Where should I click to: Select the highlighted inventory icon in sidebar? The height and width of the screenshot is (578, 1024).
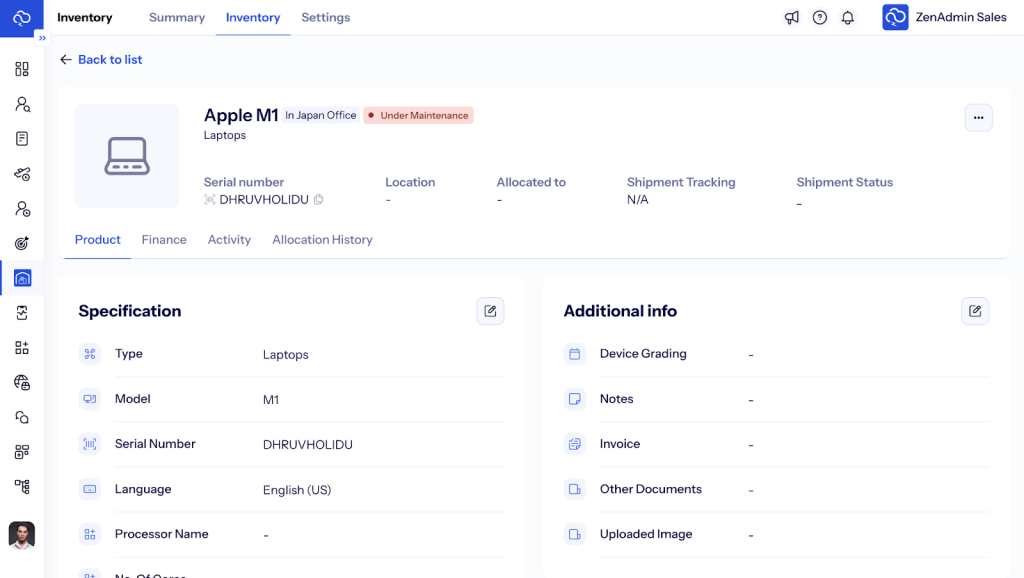22,278
